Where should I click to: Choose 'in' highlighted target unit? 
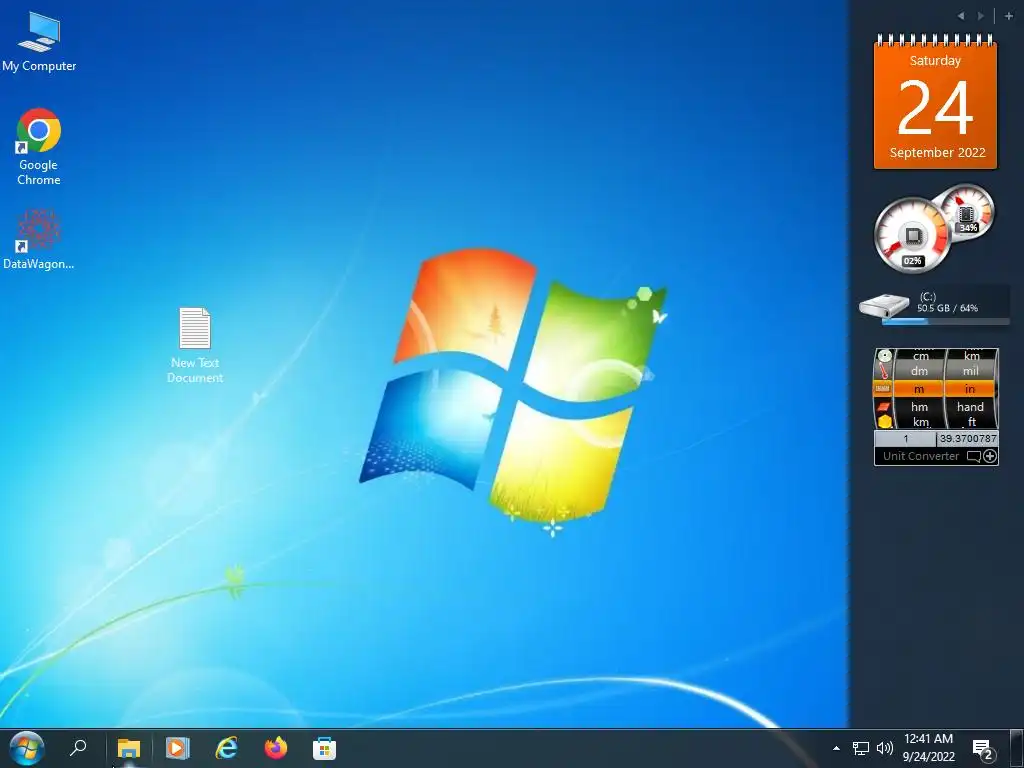970,389
